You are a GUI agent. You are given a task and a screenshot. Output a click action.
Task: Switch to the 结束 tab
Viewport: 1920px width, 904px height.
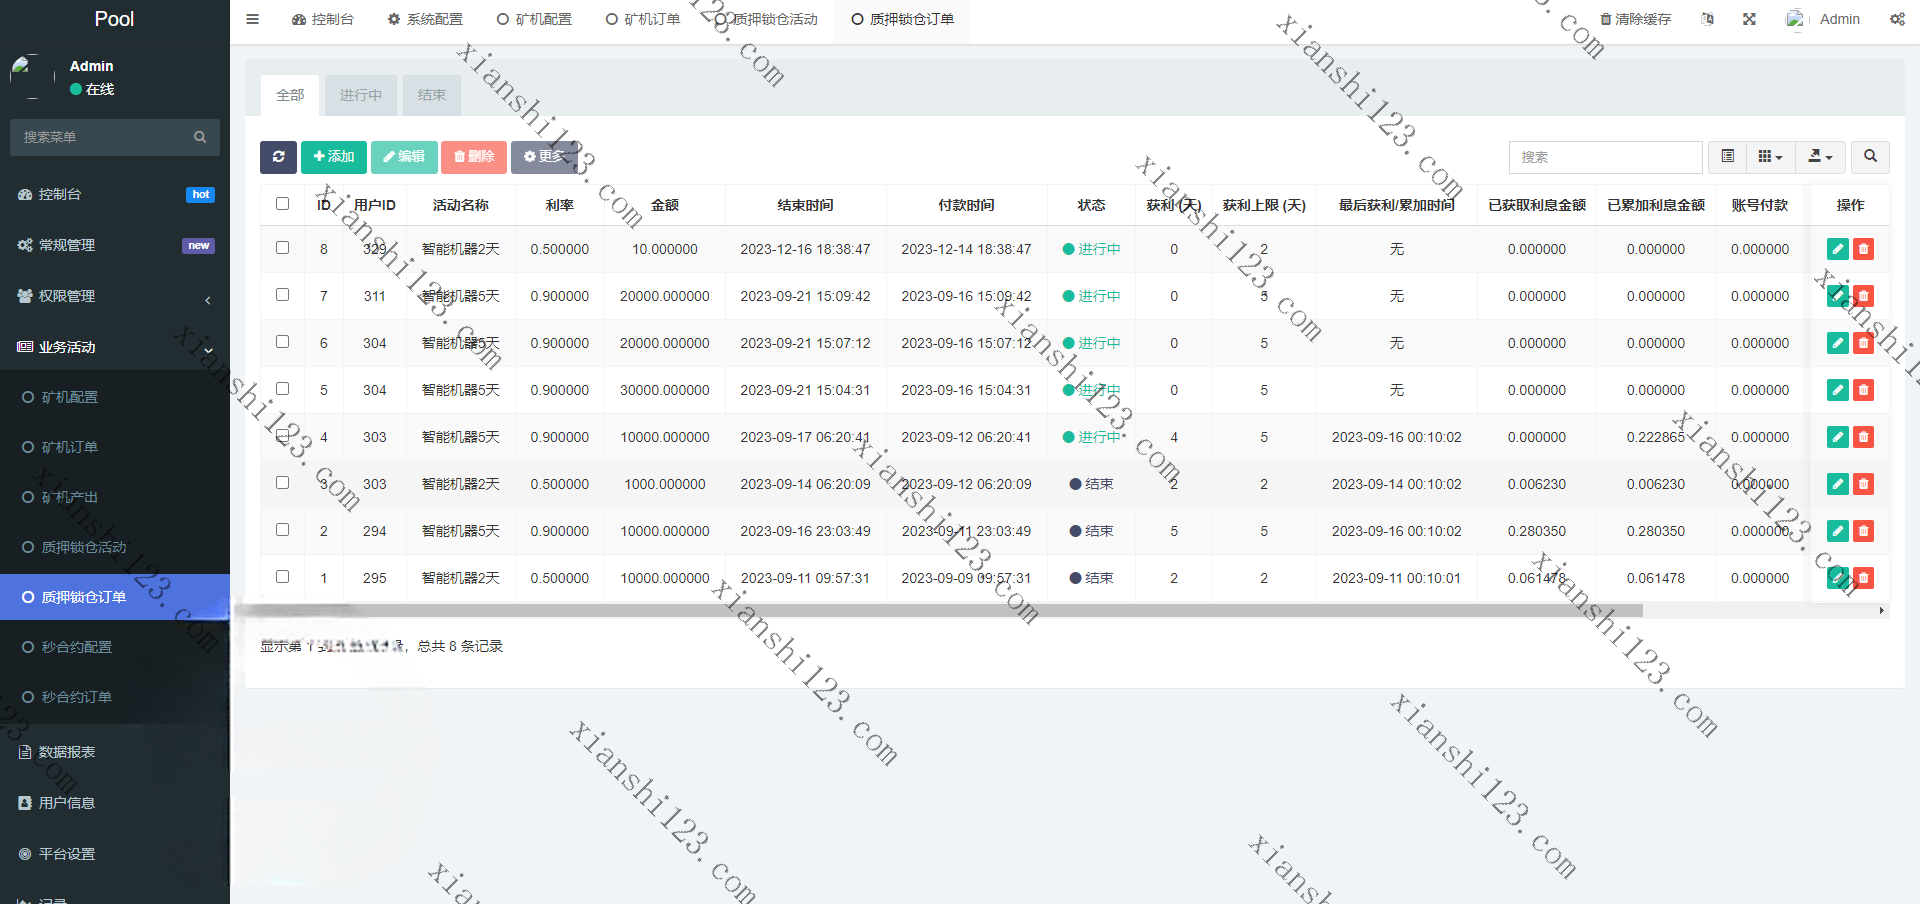(432, 95)
